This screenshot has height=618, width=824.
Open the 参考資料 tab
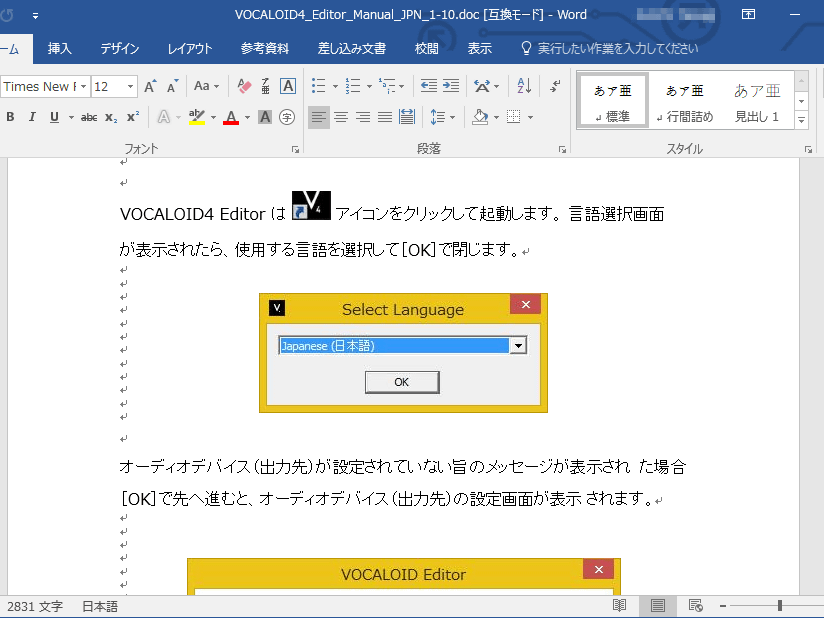[x=265, y=48]
